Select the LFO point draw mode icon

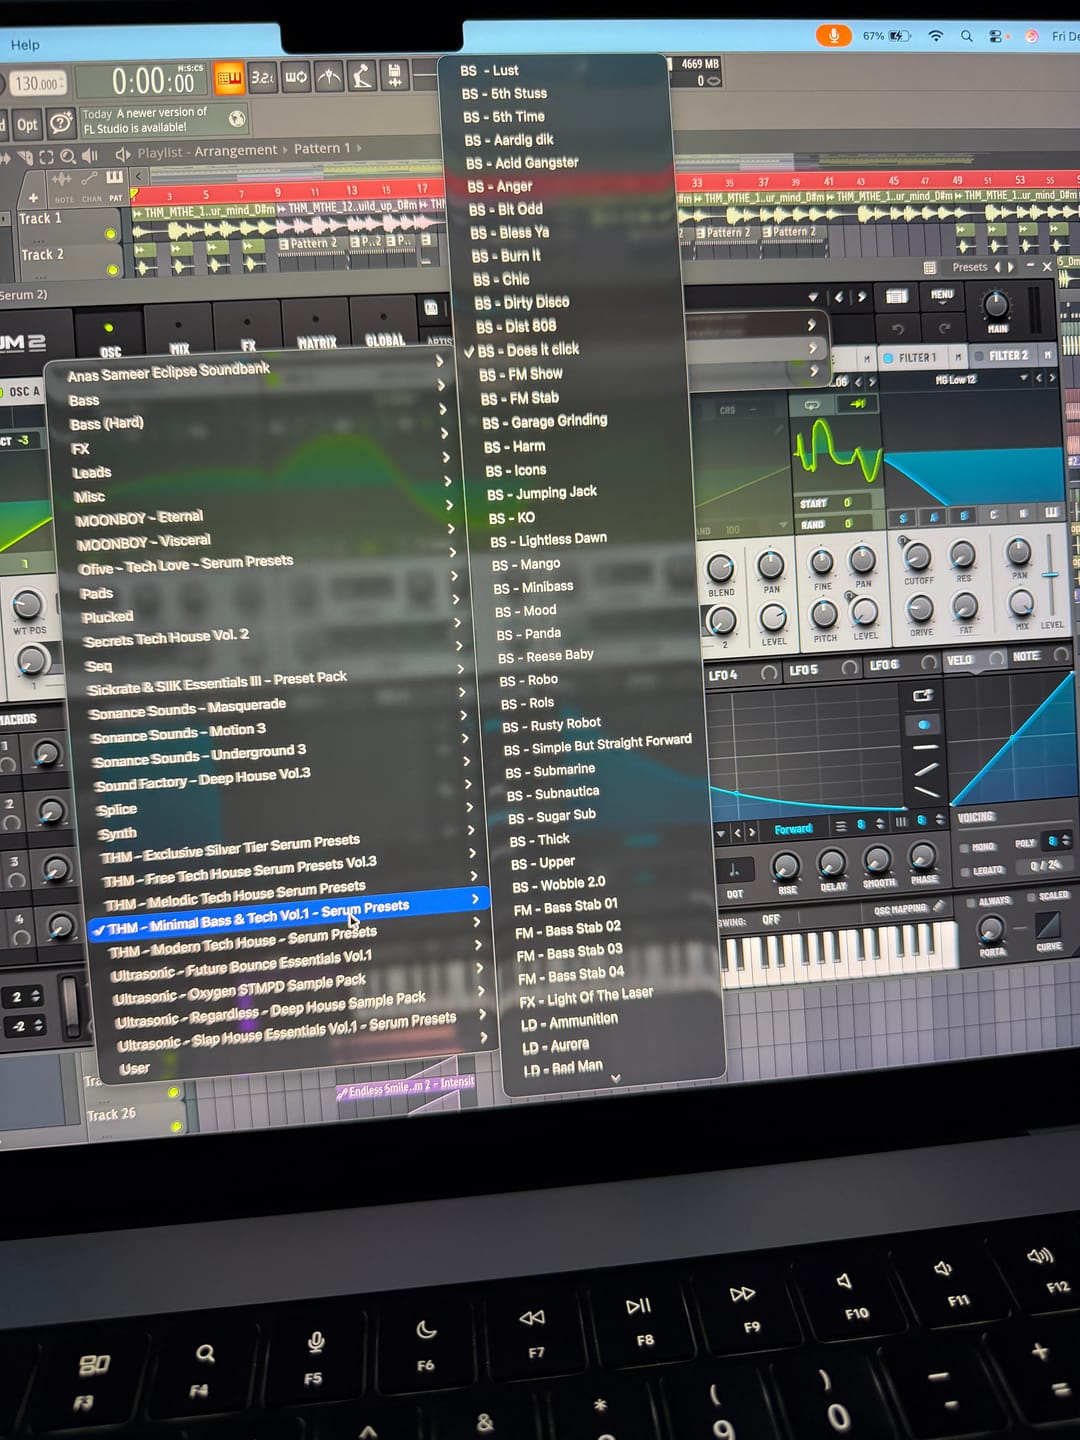[923, 724]
